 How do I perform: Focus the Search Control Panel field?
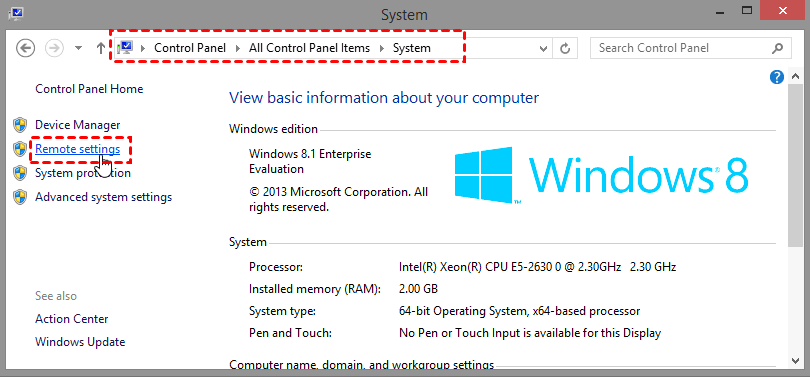click(x=681, y=49)
